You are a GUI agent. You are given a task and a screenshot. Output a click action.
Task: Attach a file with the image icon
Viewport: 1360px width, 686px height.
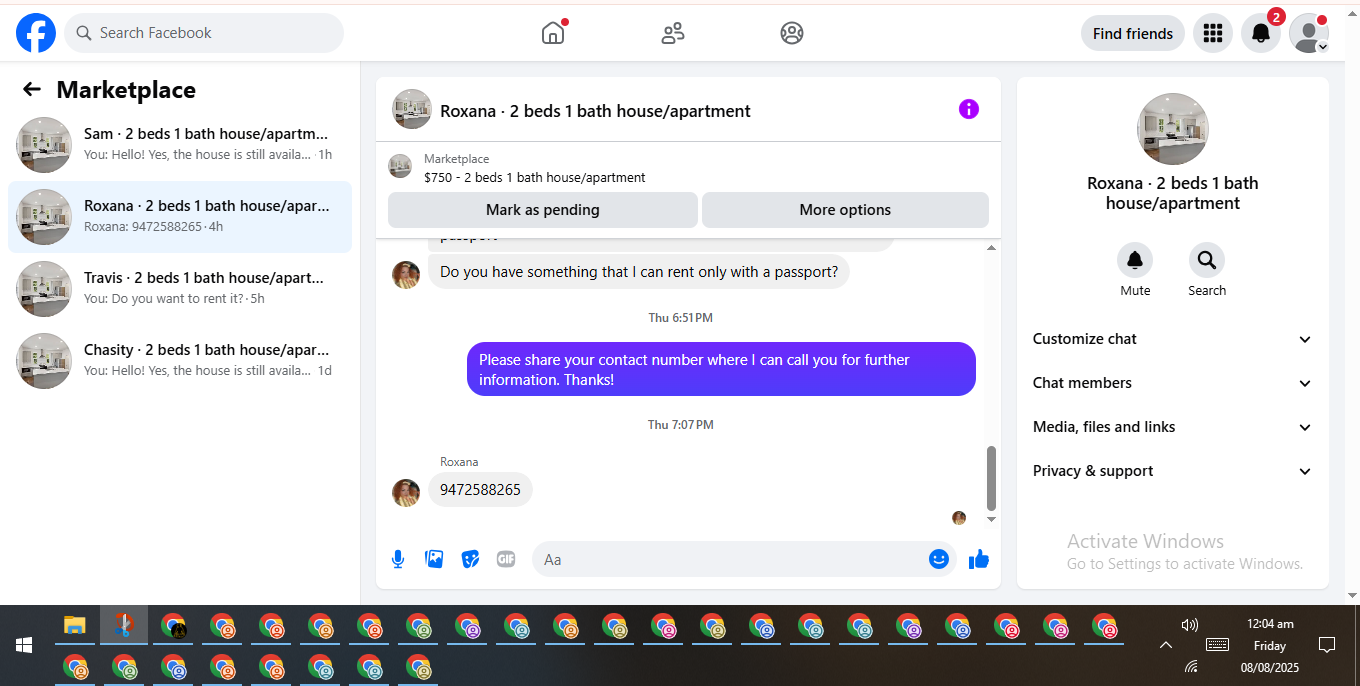pos(434,559)
